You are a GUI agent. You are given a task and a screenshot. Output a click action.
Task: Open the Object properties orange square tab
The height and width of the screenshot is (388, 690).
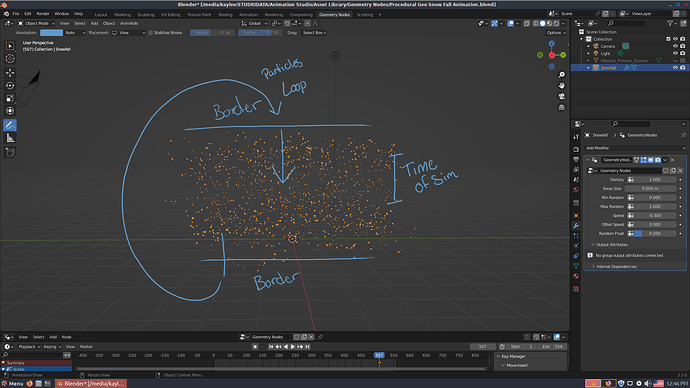pos(576,216)
